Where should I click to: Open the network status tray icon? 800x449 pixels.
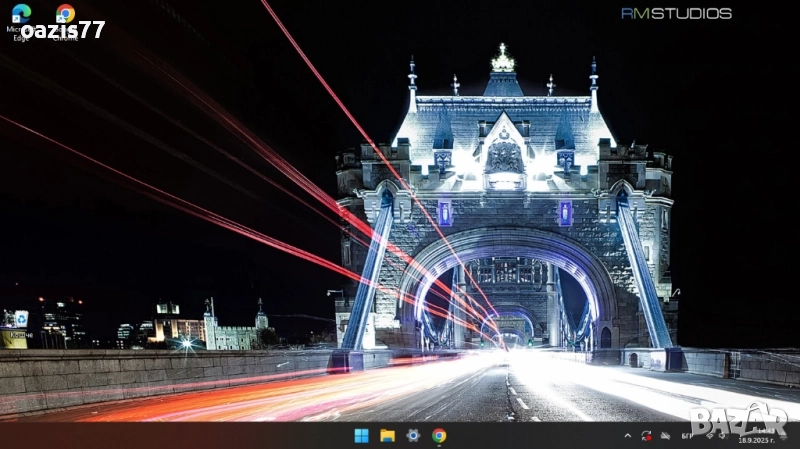coord(709,436)
